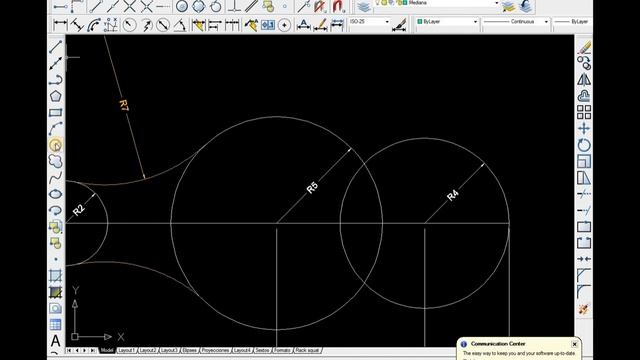This screenshot has width=640, height=360.
Task: Select the Rectangle tool
Action: tap(56, 112)
